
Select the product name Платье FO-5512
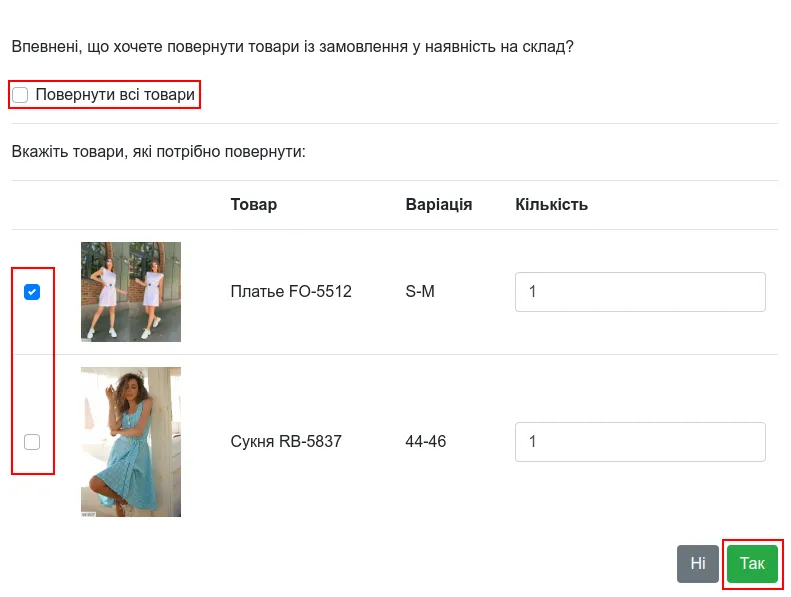(x=291, y=291)
